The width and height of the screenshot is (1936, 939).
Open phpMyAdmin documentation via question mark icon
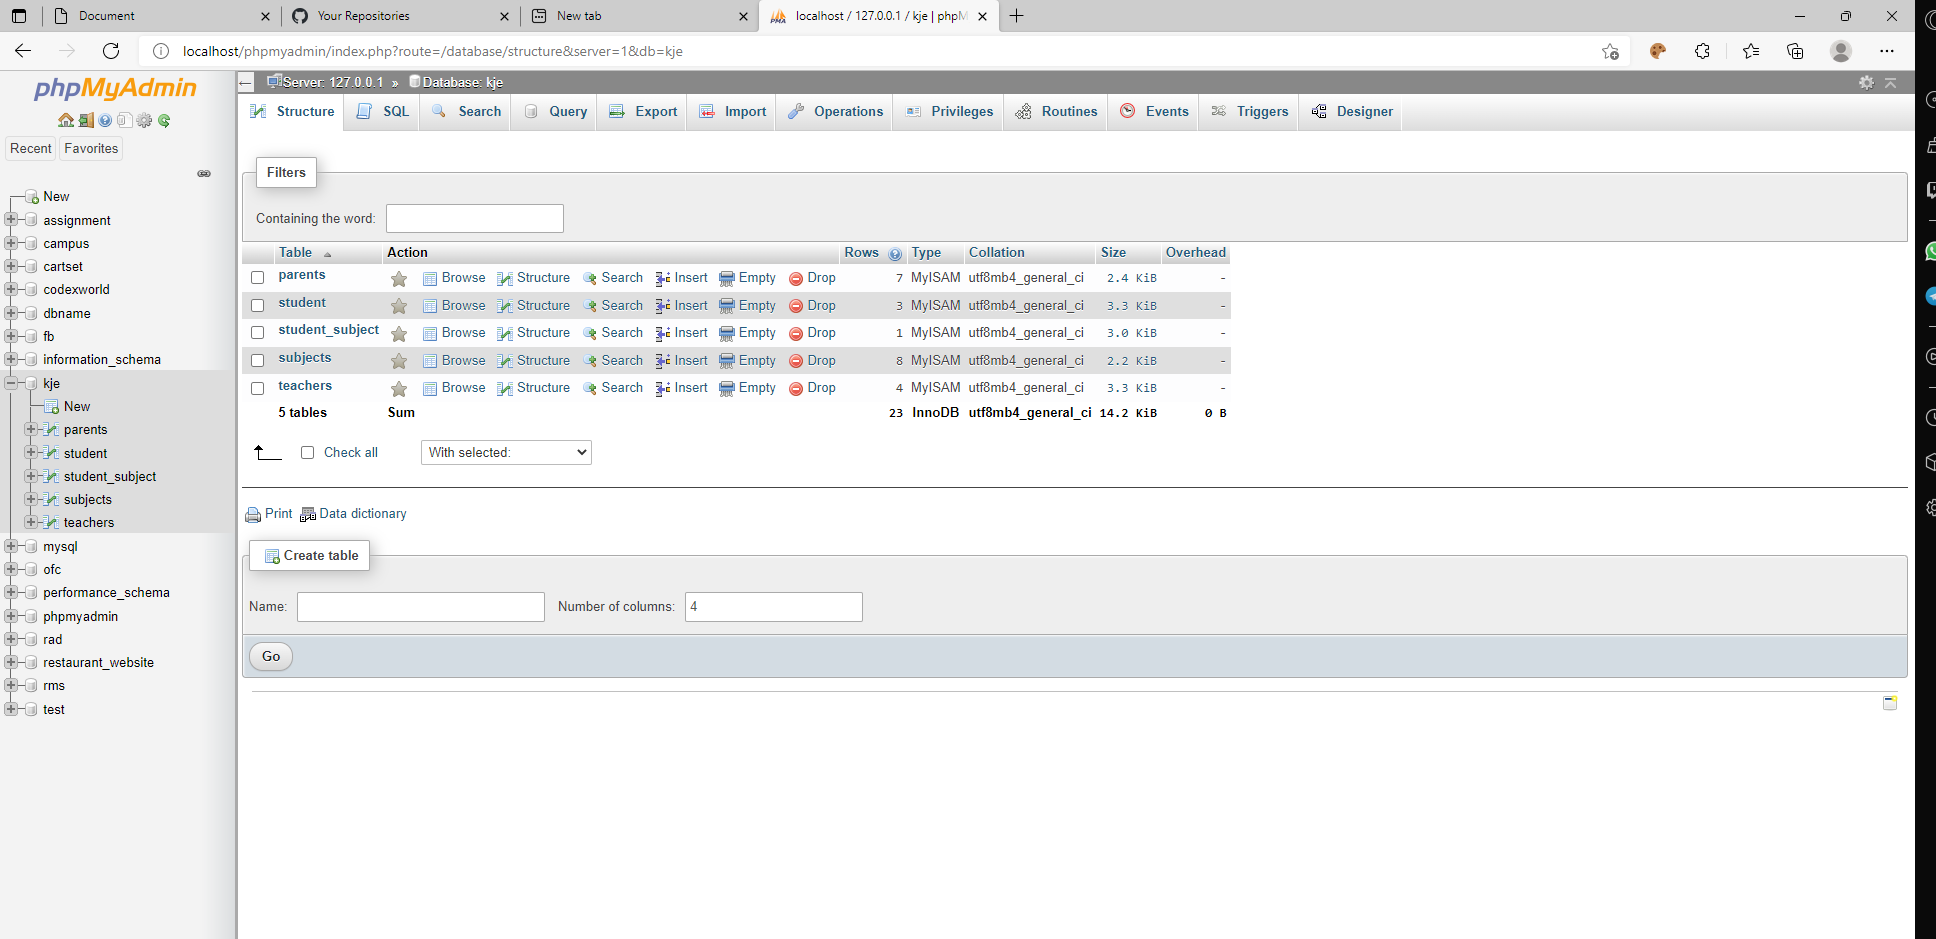click(105, 120)
